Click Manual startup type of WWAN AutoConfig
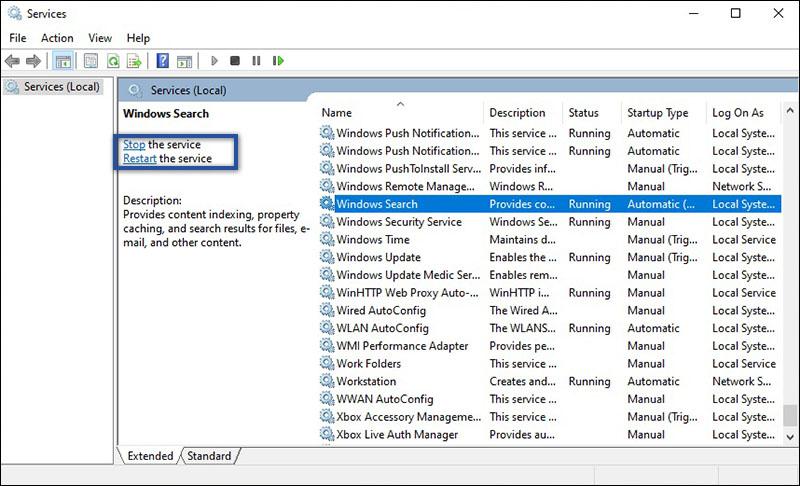The image size is (800, 486). pyautogui.click(x=646, y=399)
